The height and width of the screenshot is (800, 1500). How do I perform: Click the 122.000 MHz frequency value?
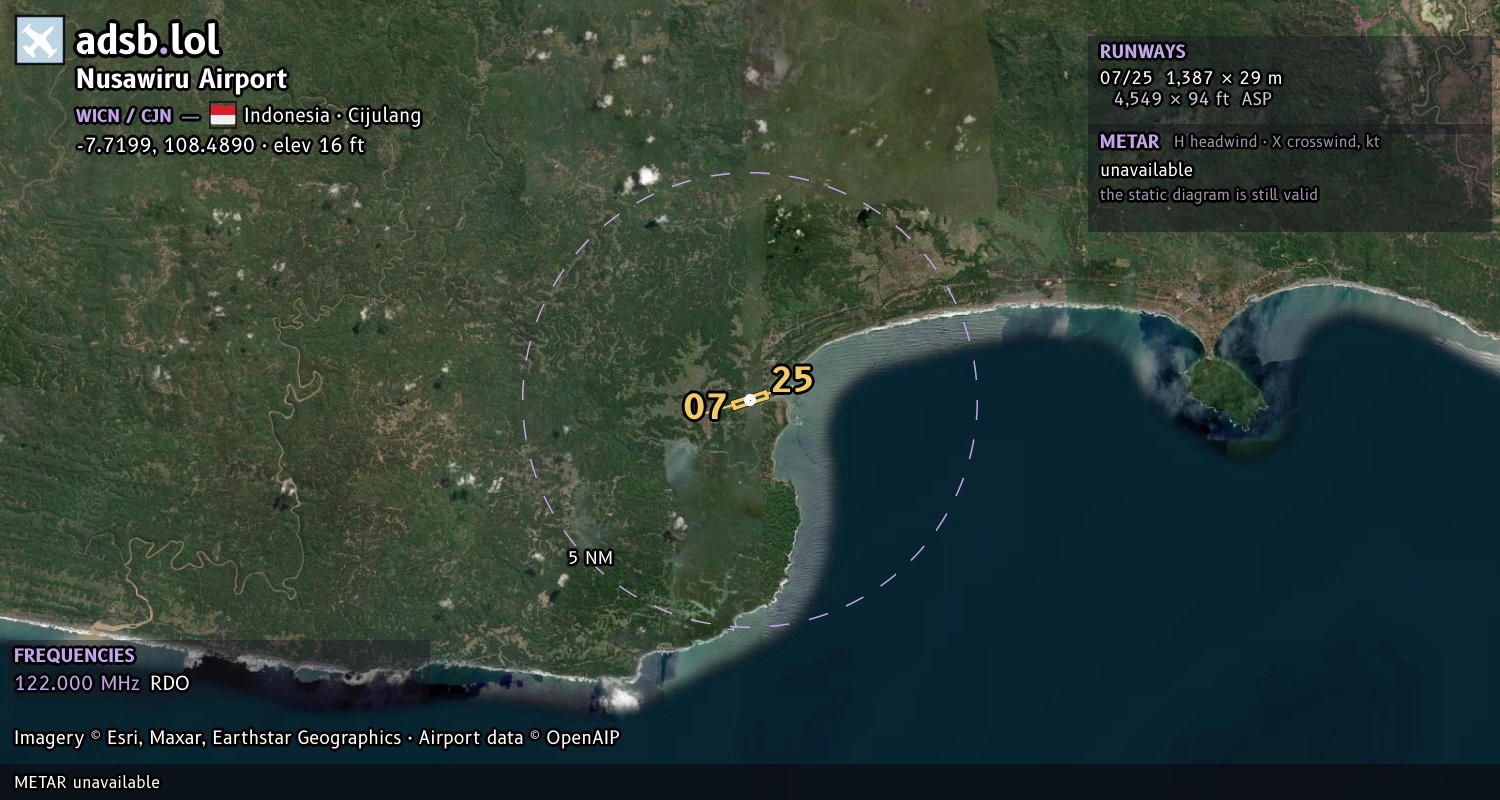coord(77,684)
